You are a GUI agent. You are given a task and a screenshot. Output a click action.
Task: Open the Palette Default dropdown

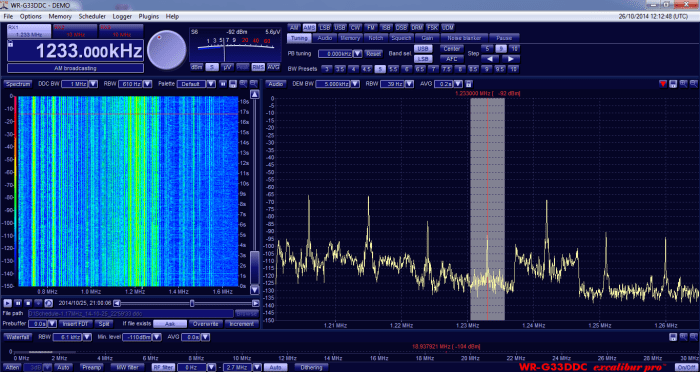[210, 84]
